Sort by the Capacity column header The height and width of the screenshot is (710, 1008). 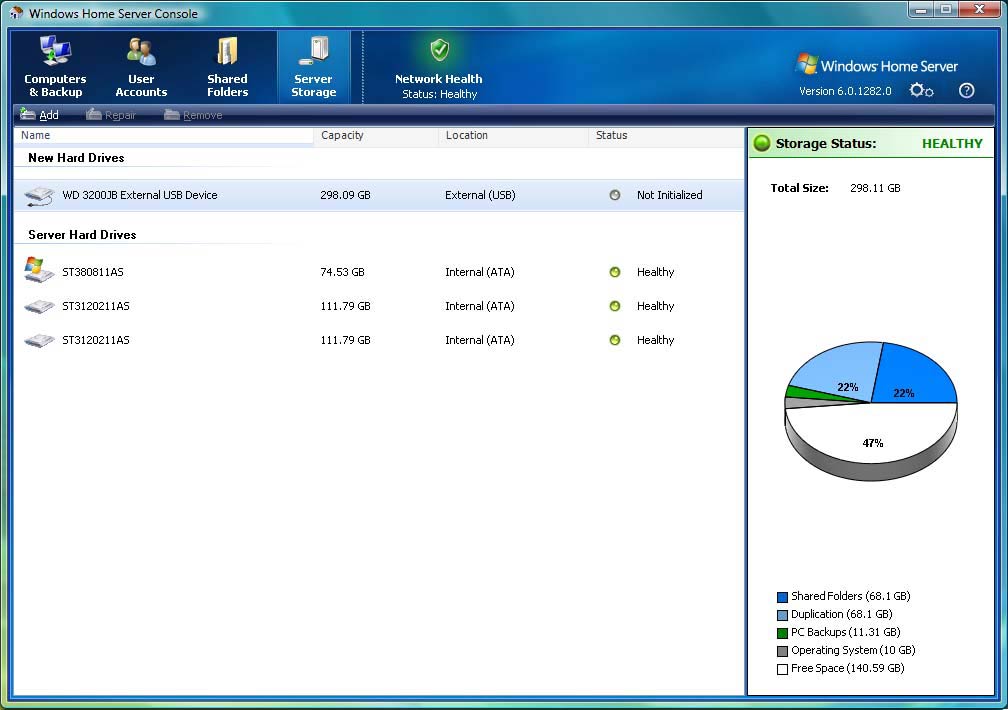tap(342, 135)
